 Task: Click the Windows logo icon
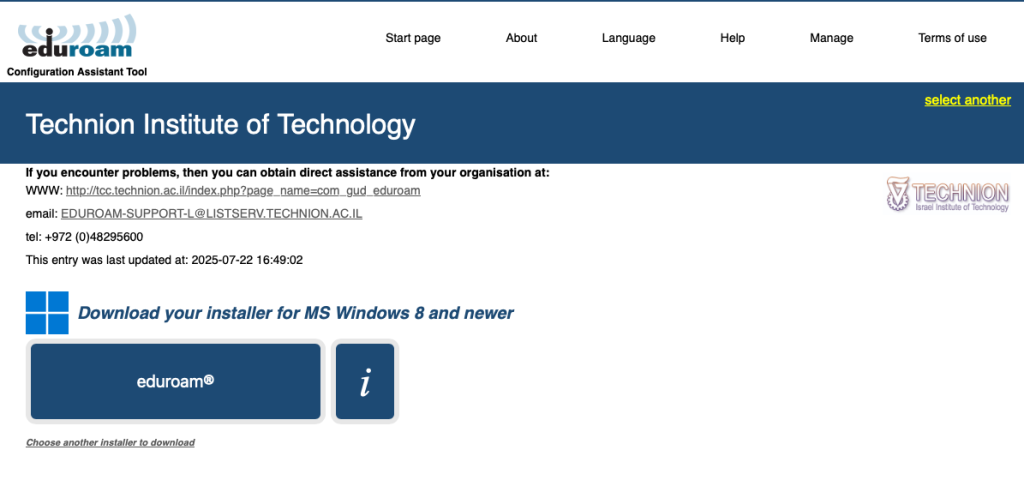point(47,313)
